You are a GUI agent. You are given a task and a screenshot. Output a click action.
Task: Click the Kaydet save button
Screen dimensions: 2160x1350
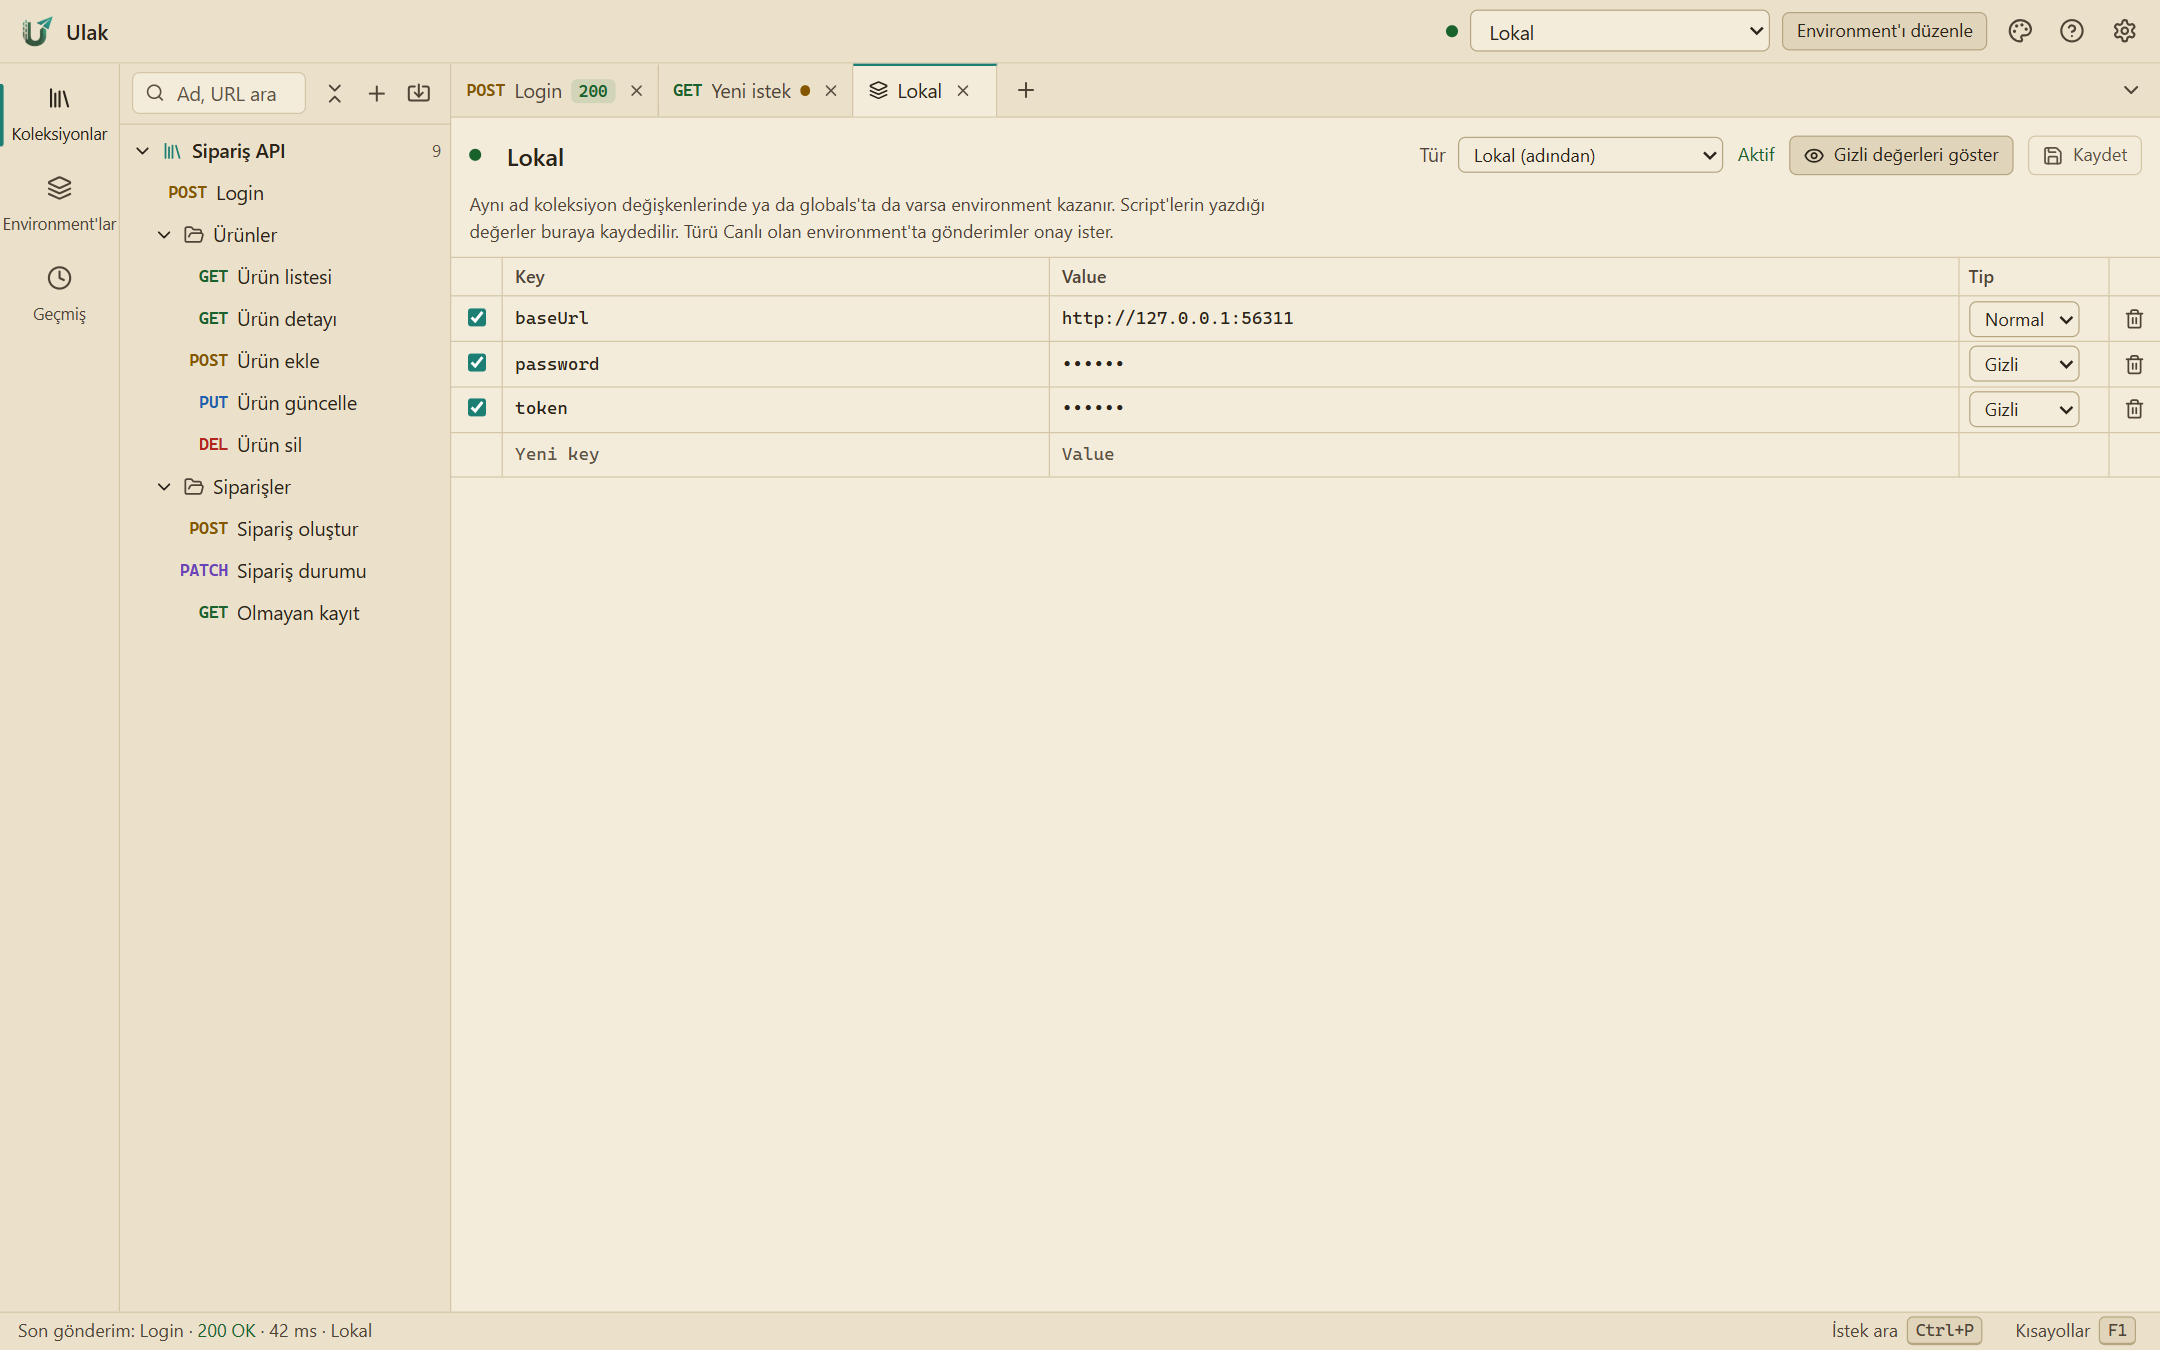coord(2085,155)
